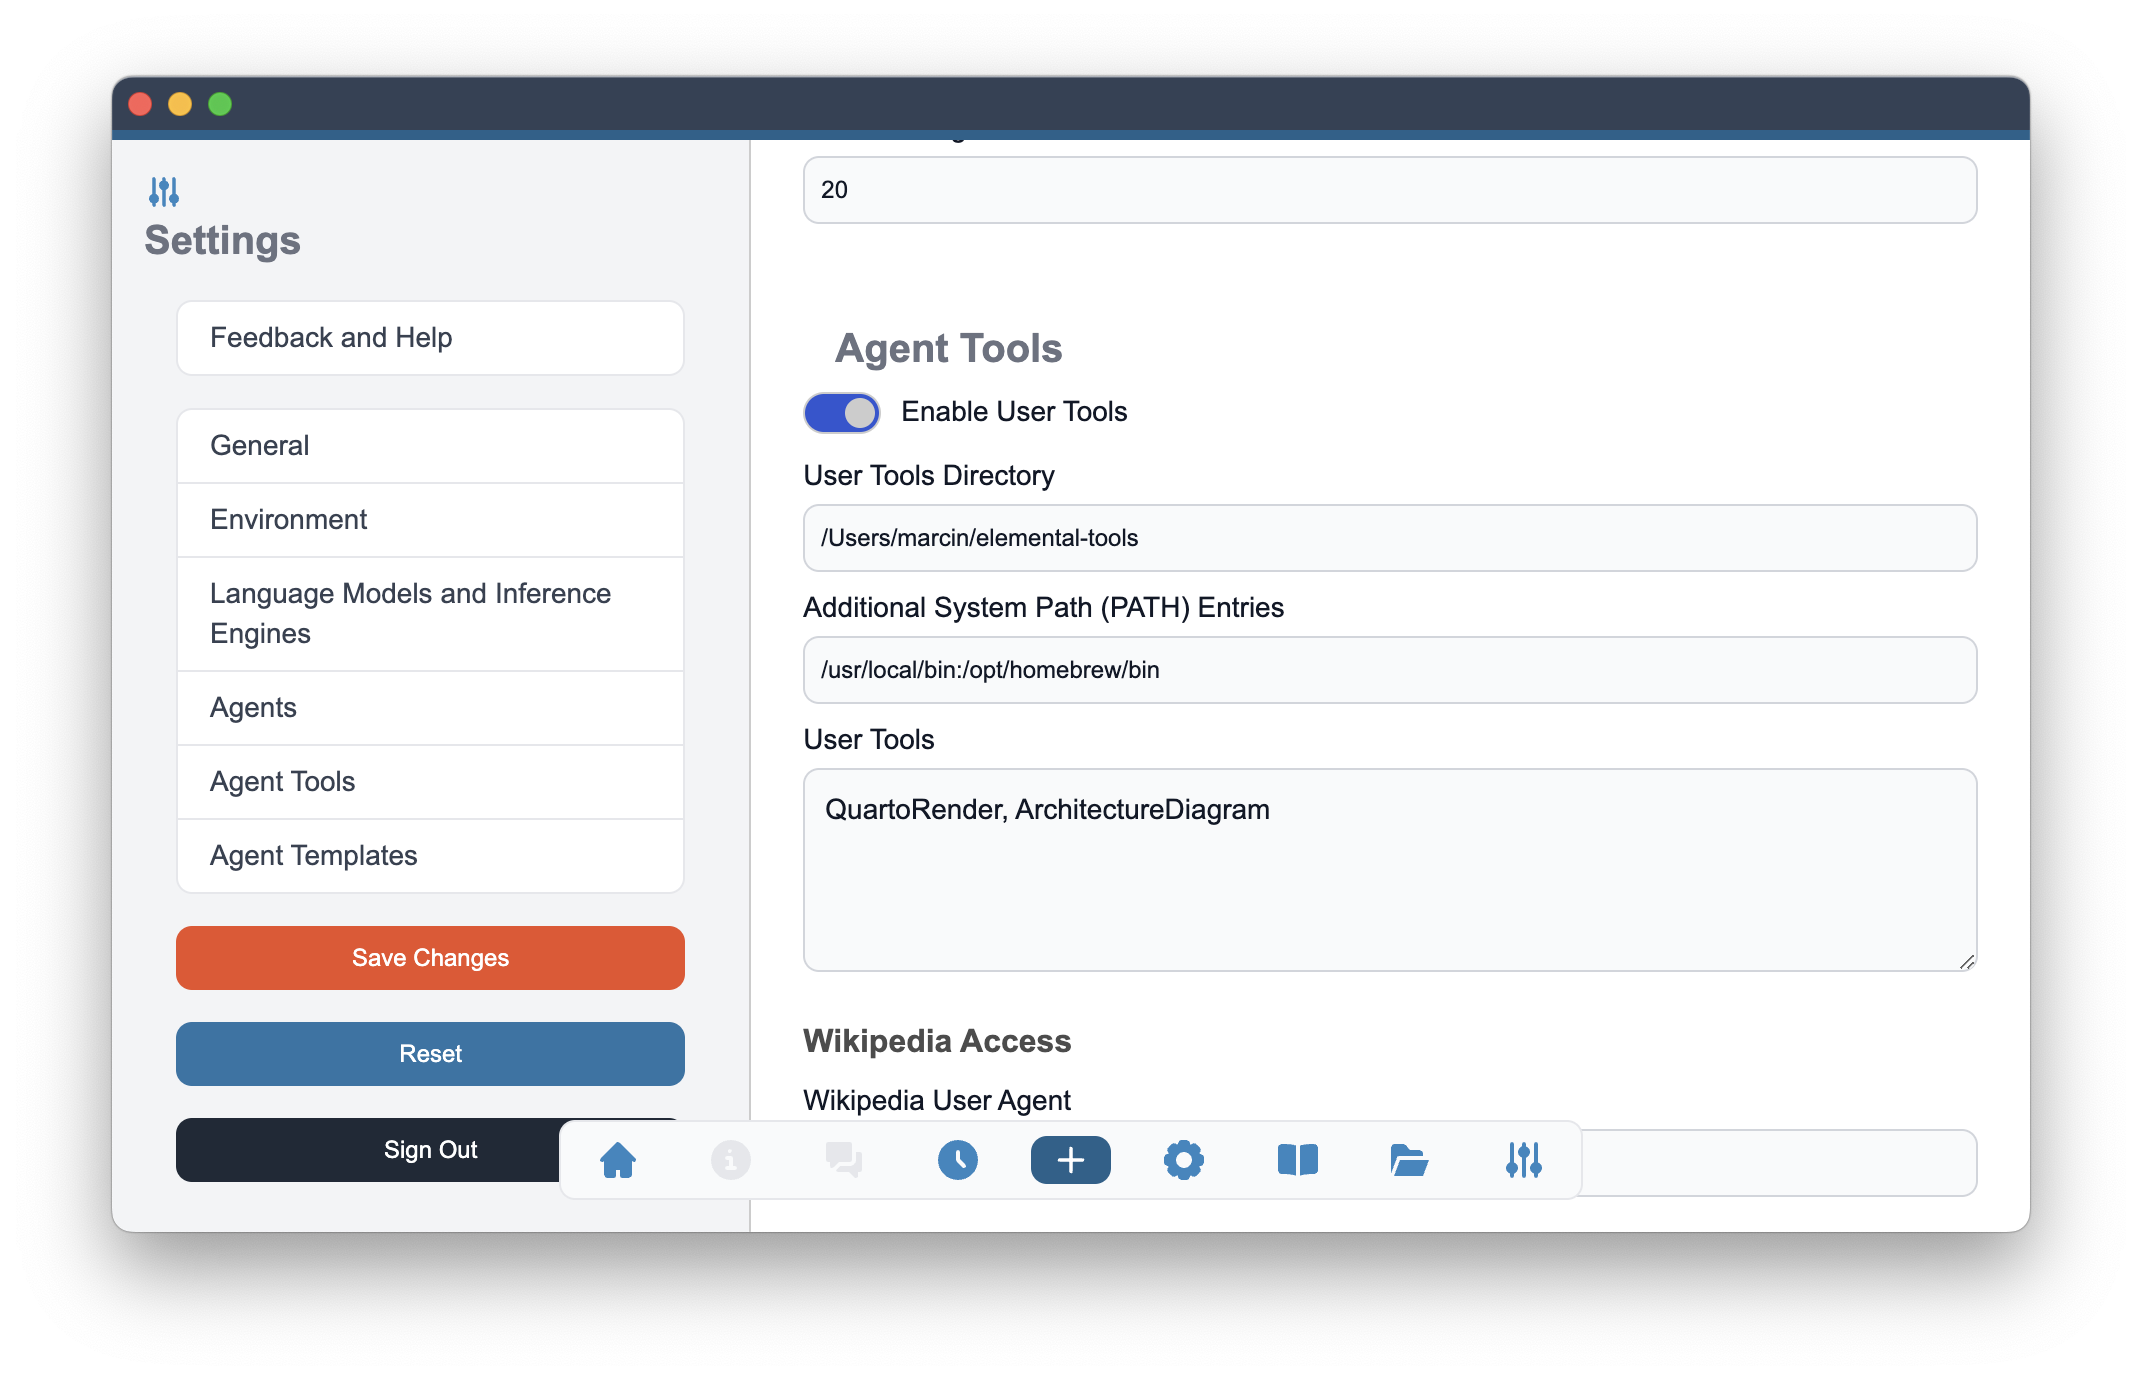Open sliders settings icon in toolbar

[1524, 1160]
